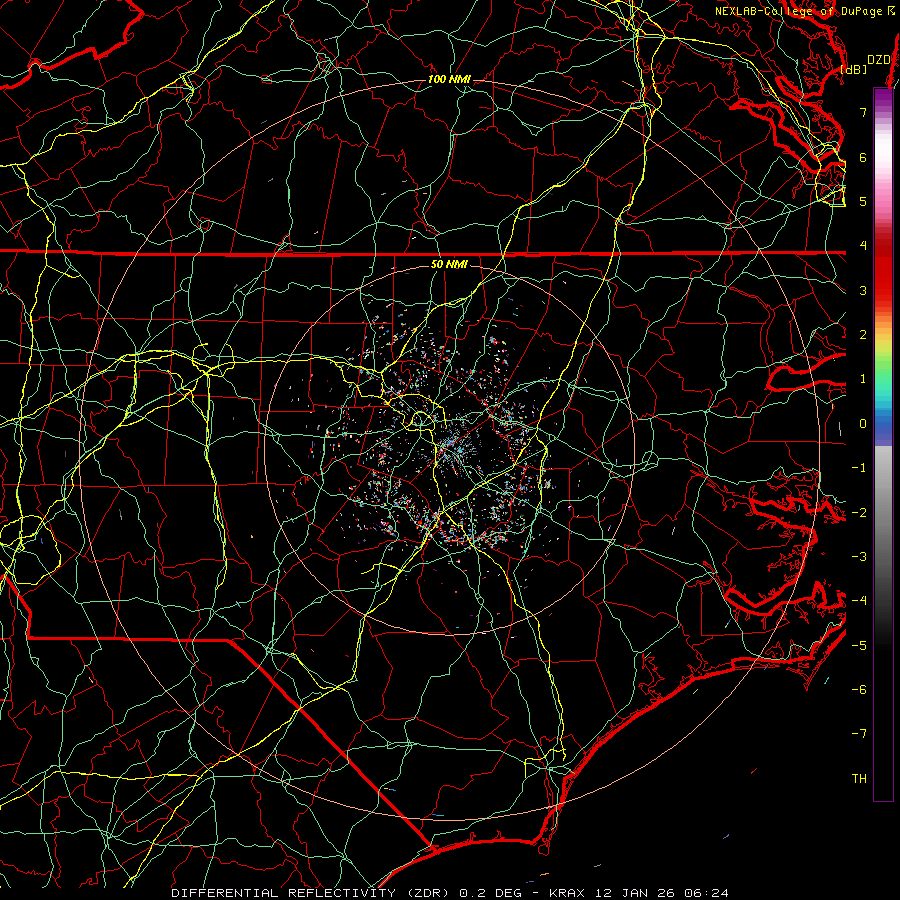
Task: Click the DZD legend title
Action: click(x=878, y=60)
